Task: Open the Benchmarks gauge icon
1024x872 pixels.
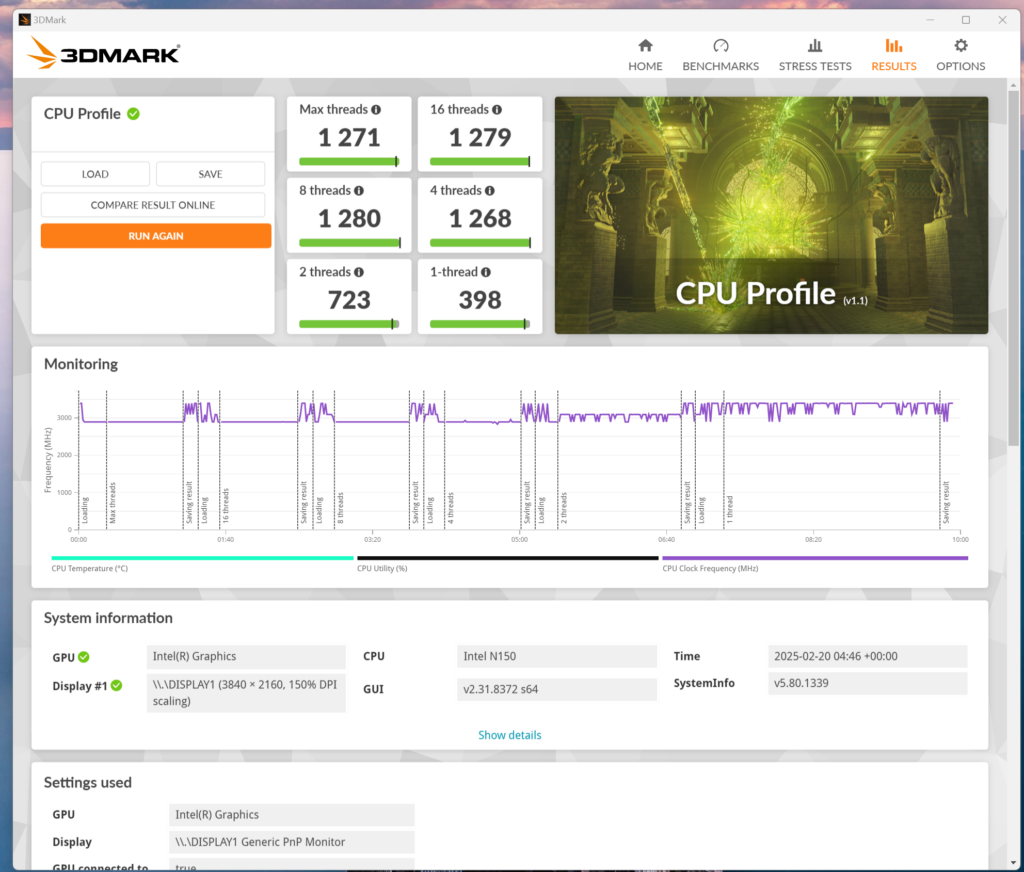Action: tap(720, 46)
